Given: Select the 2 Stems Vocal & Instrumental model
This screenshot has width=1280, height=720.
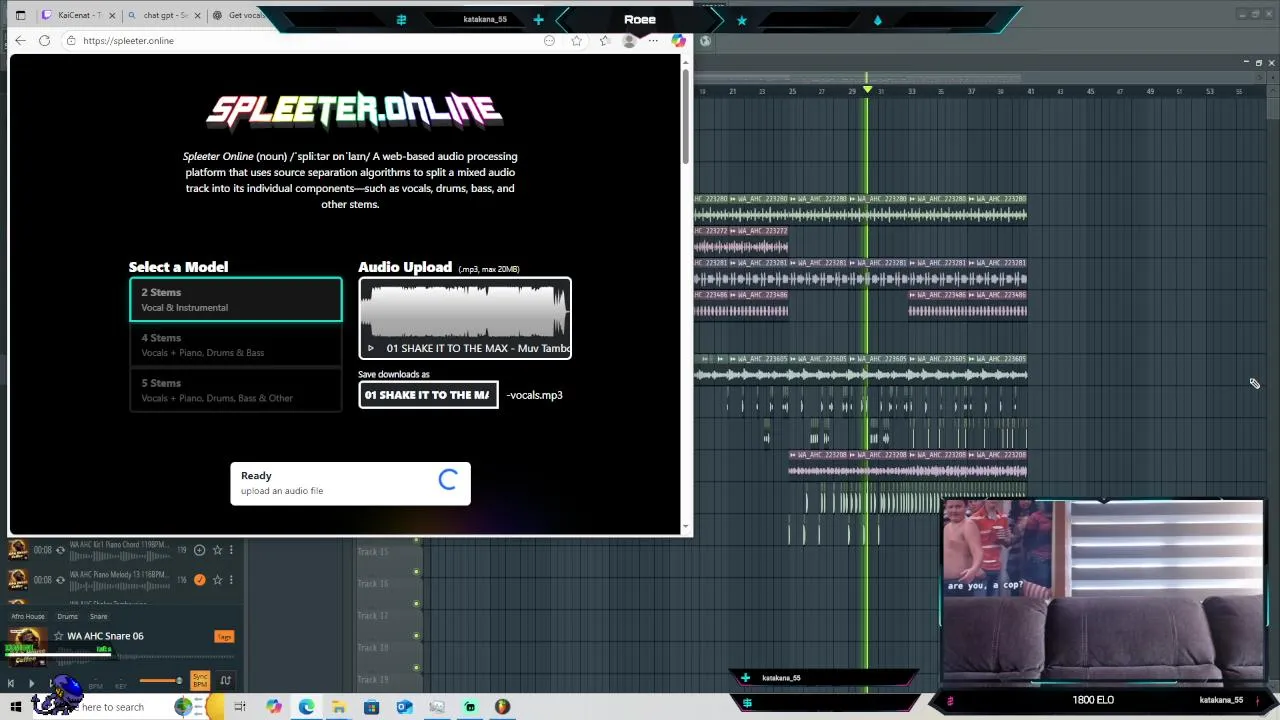Looking at the screenshot, I should point(235,299).
